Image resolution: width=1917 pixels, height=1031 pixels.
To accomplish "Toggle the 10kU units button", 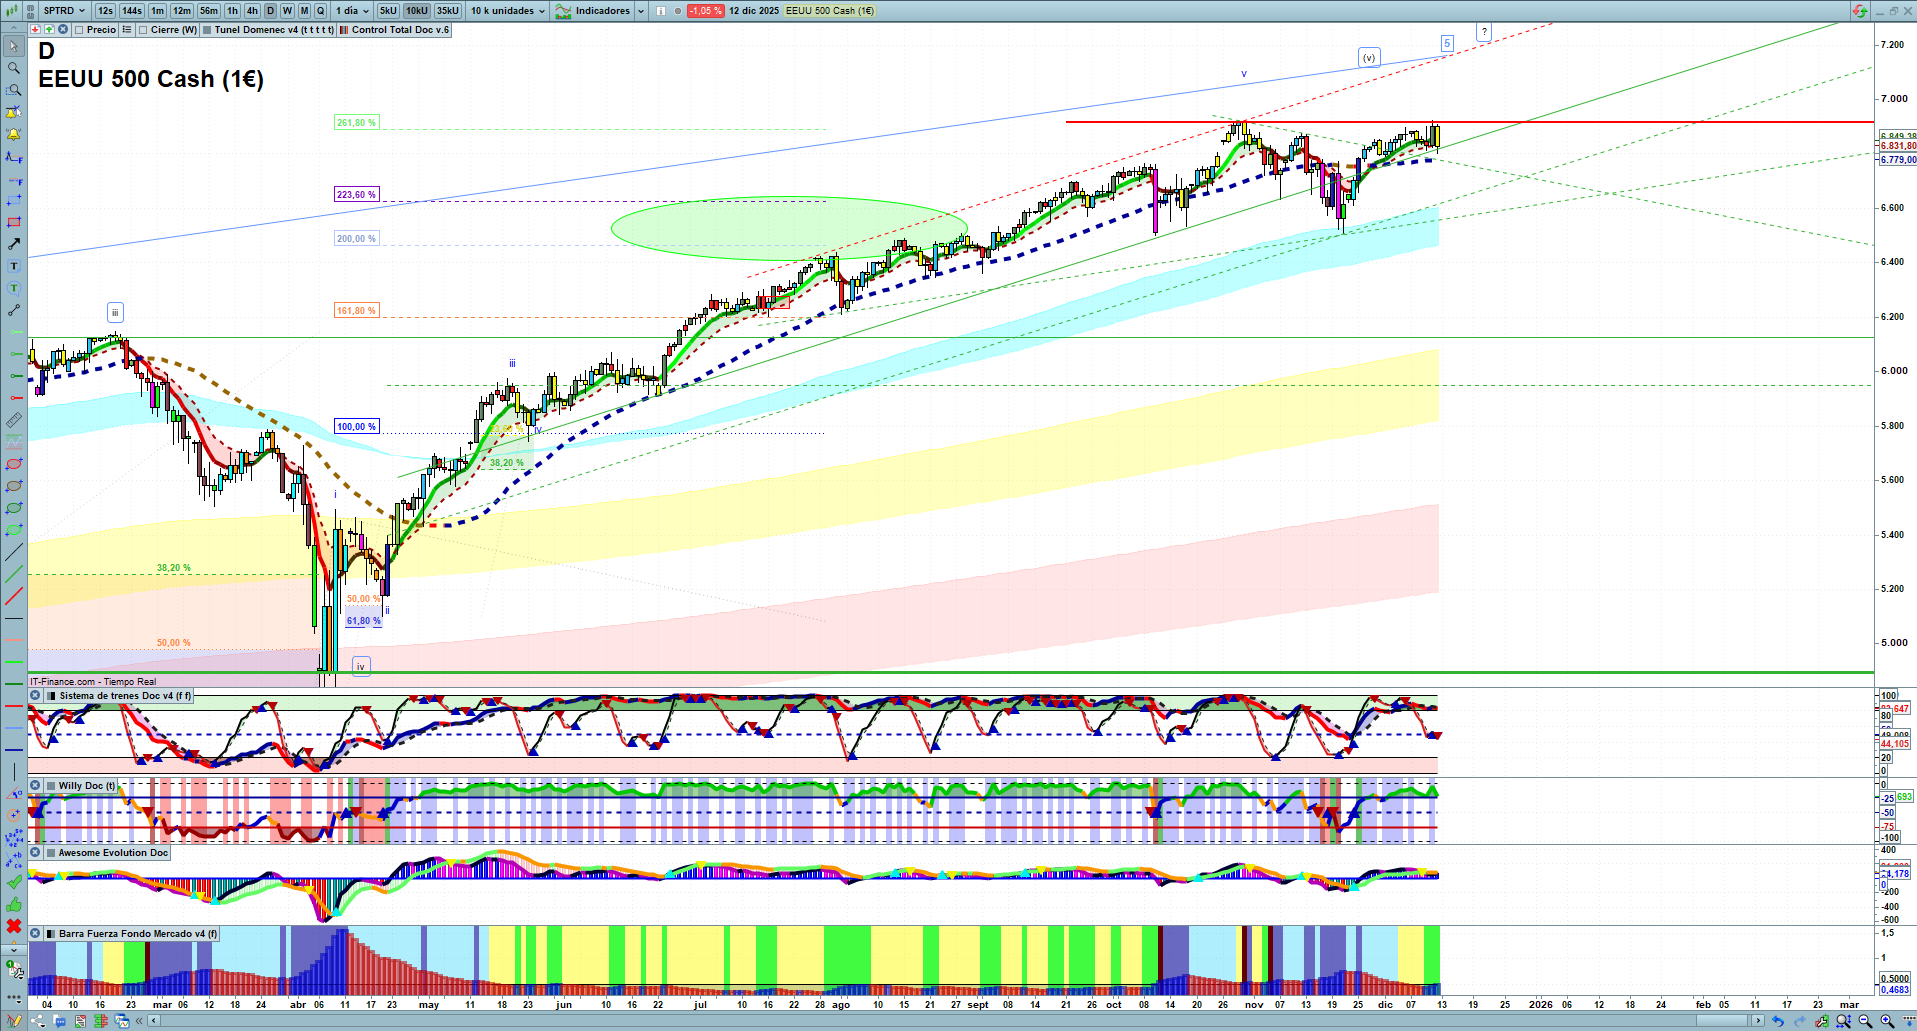I will (x=417, y=11).
